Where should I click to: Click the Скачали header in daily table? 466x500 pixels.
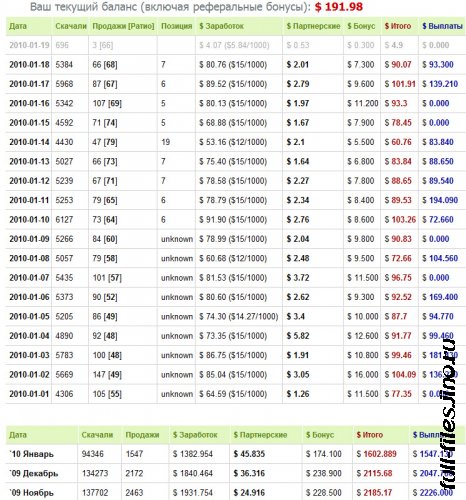[x=71, y=26]
